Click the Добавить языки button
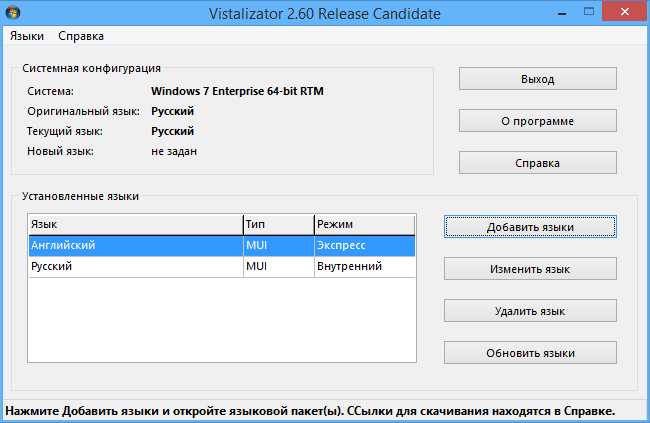Image resolution: width=650 pixels, height=423 pixels. pyautogui.click(x=530, y=227)
